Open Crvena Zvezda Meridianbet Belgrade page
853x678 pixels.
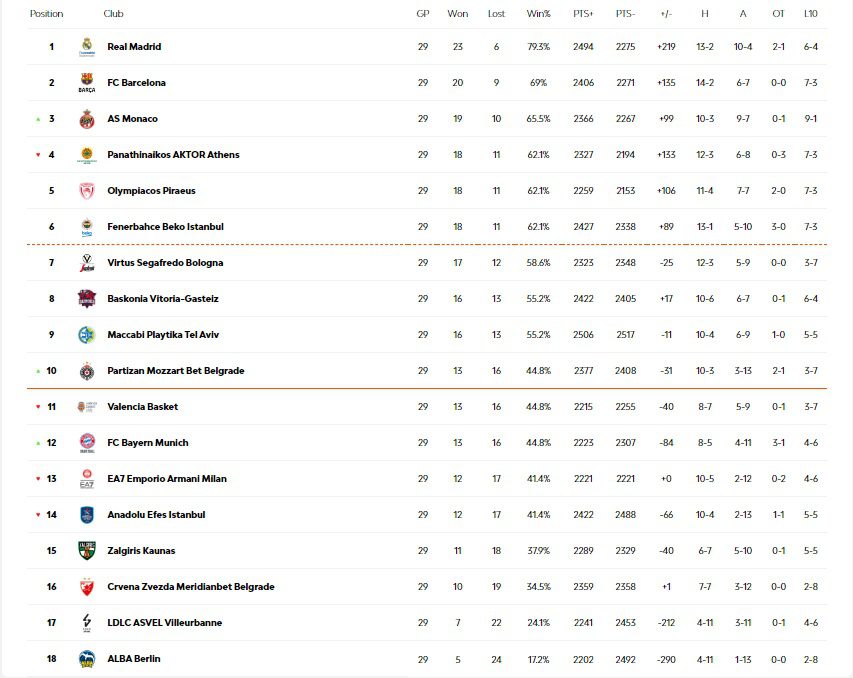point(190,587)
